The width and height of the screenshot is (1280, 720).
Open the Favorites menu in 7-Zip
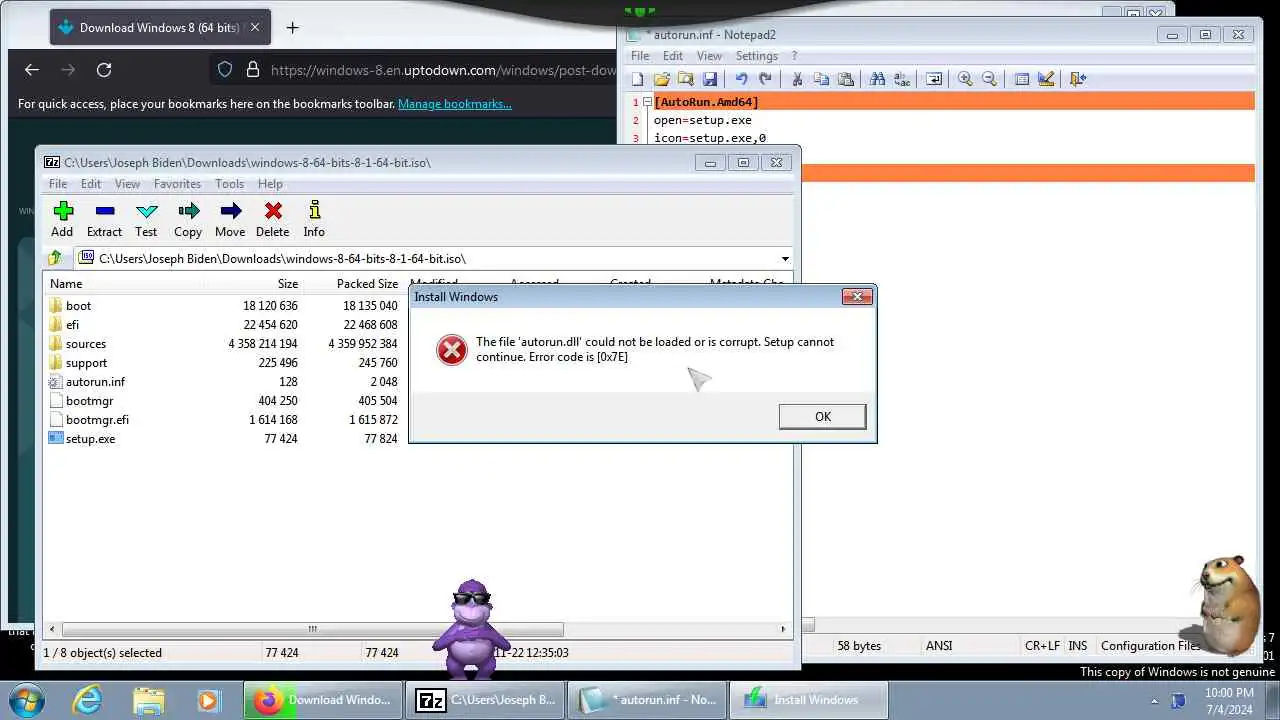[177, 184]
